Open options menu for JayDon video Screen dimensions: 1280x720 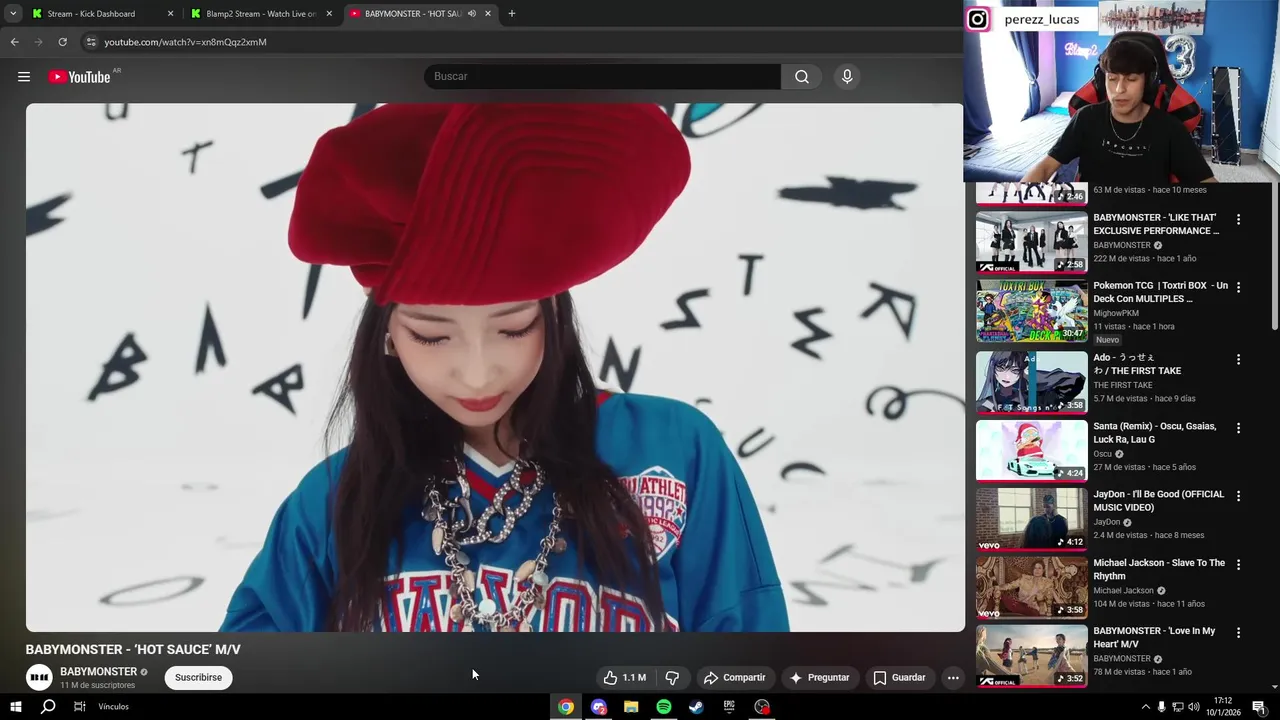[x=1238, y=496]
